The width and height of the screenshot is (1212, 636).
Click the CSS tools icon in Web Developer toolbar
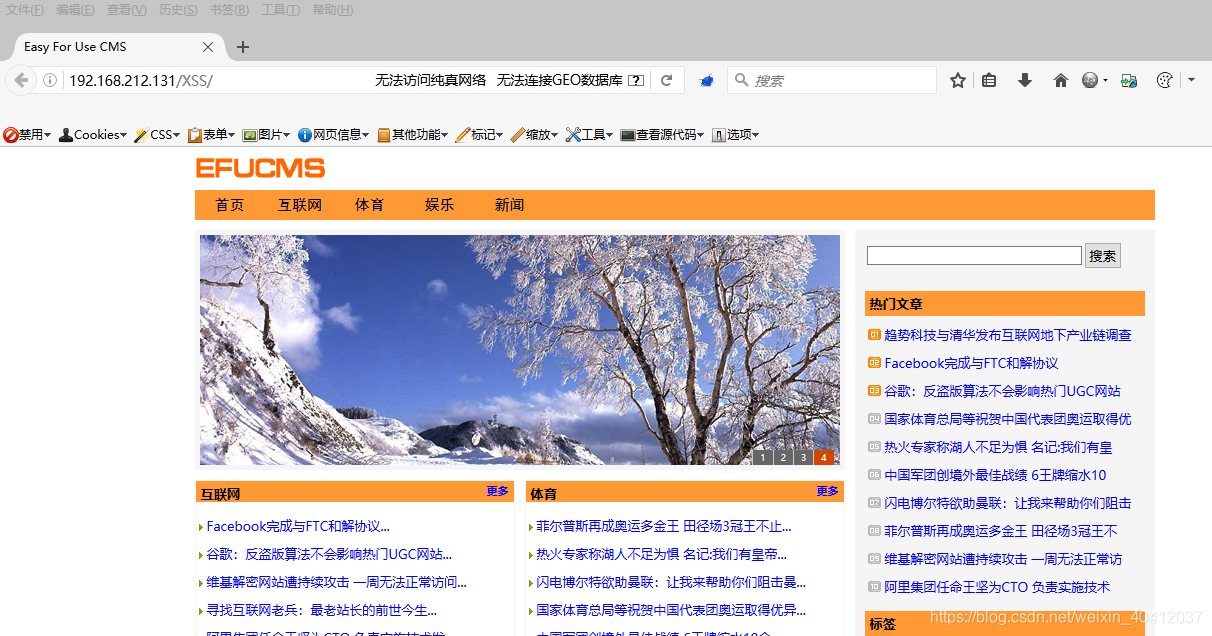[x=155, y=134]
